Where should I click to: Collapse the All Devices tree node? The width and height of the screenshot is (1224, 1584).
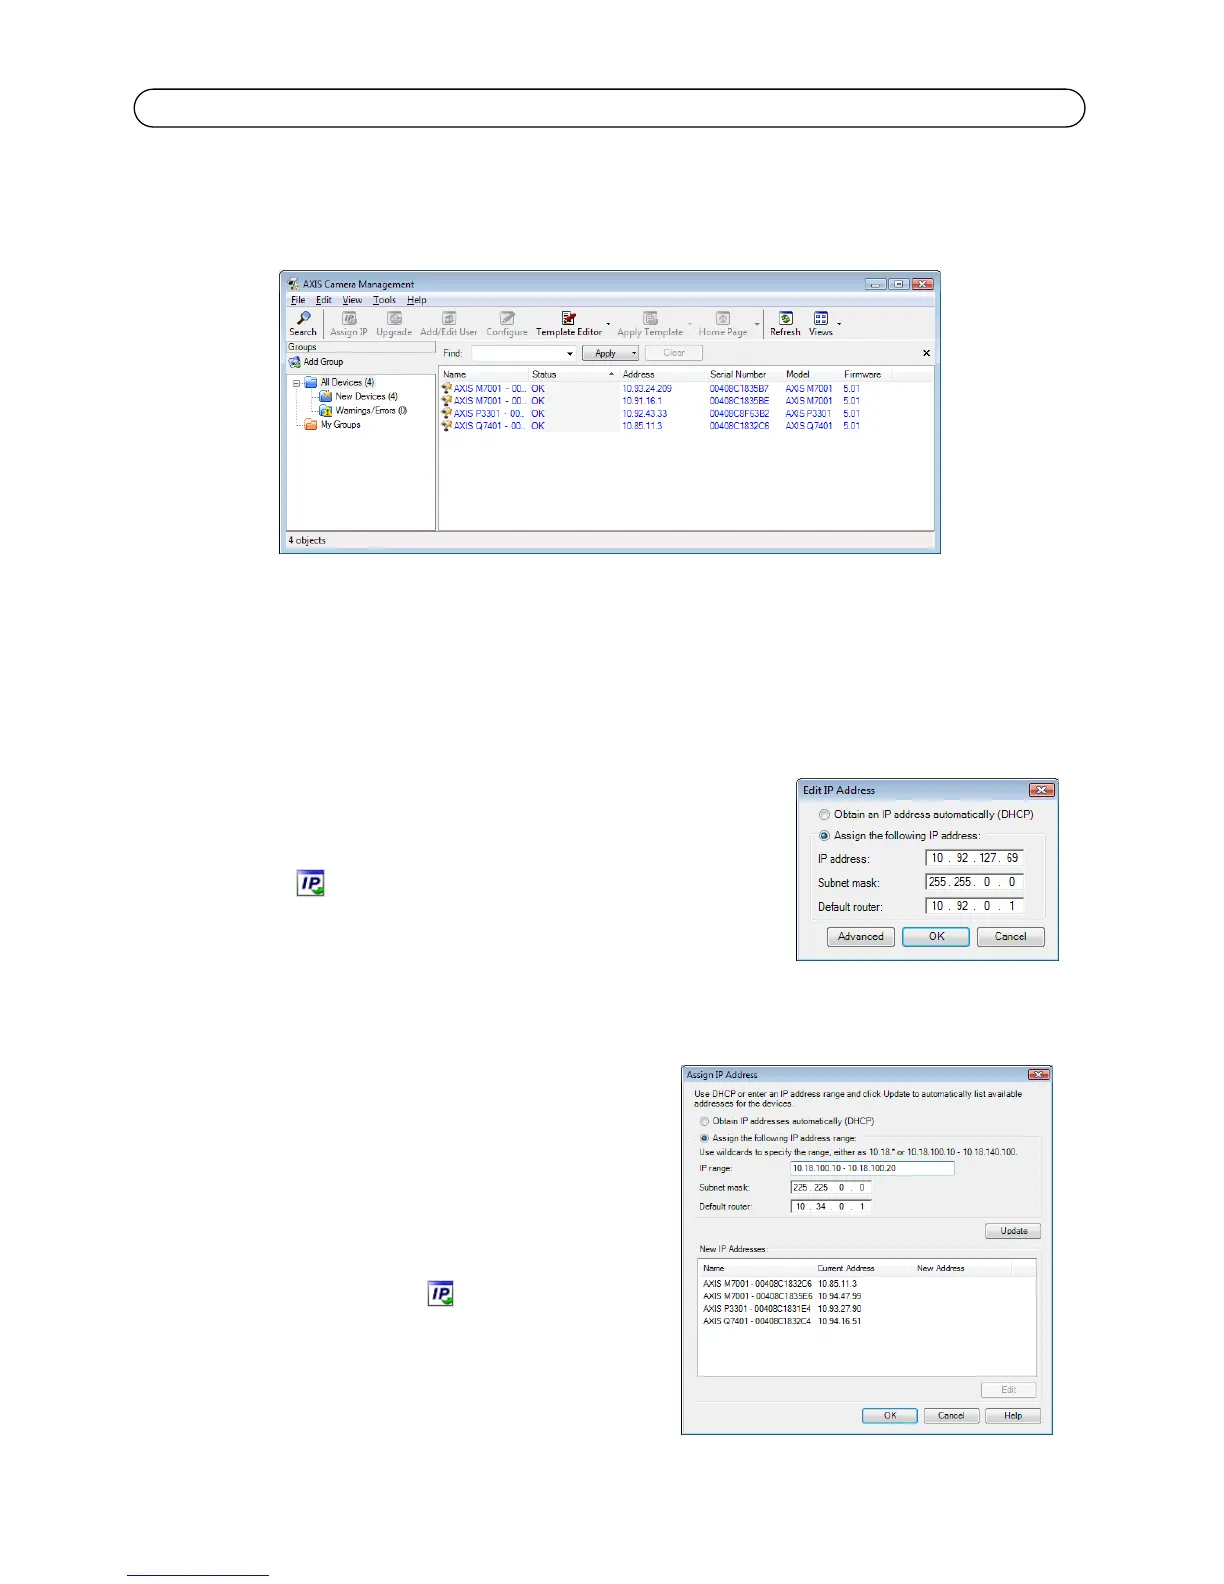296,382
